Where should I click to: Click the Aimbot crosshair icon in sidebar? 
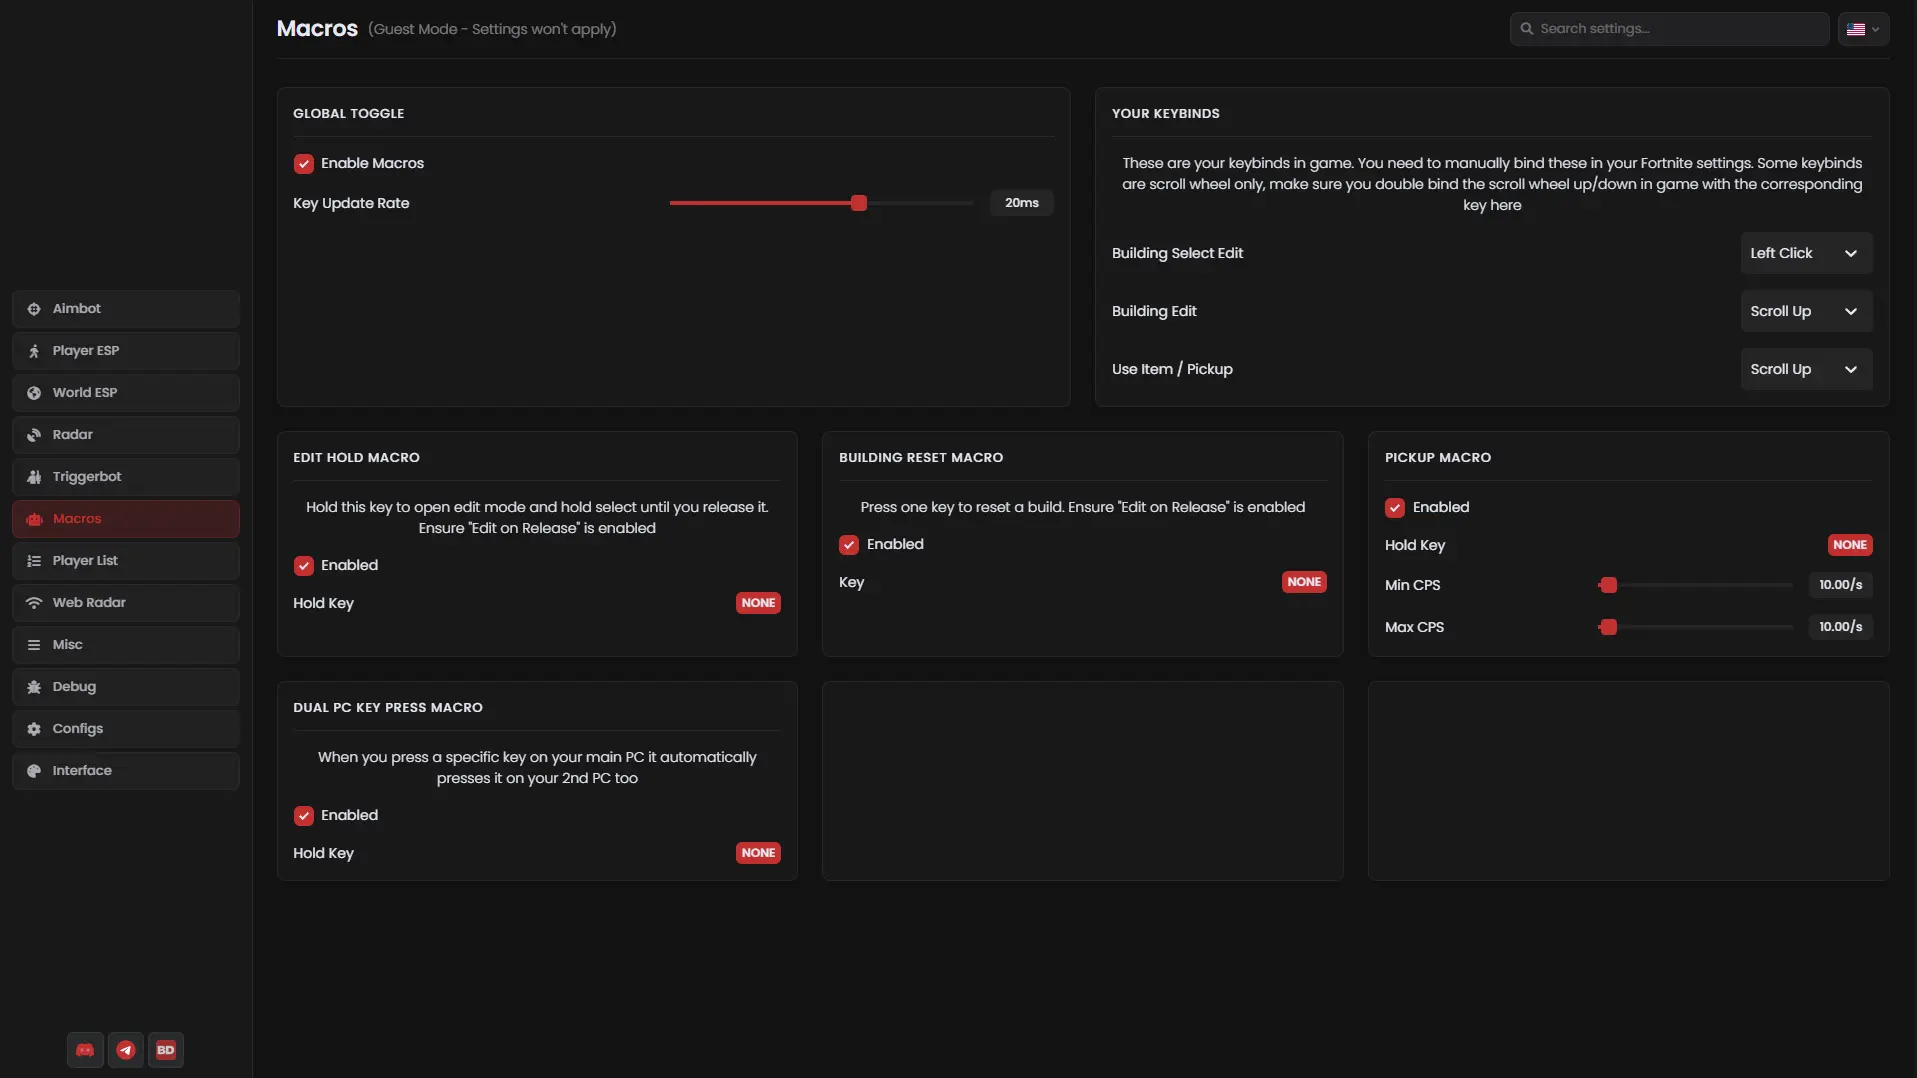pyautogui.click(x=34, y=309)
